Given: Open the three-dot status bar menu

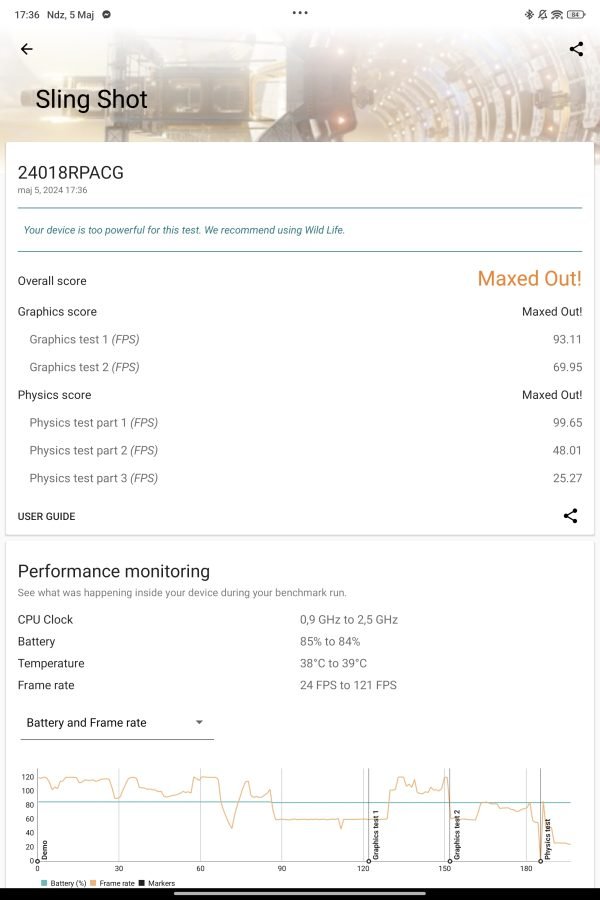Looking at the screenshot, I should 300,13.
